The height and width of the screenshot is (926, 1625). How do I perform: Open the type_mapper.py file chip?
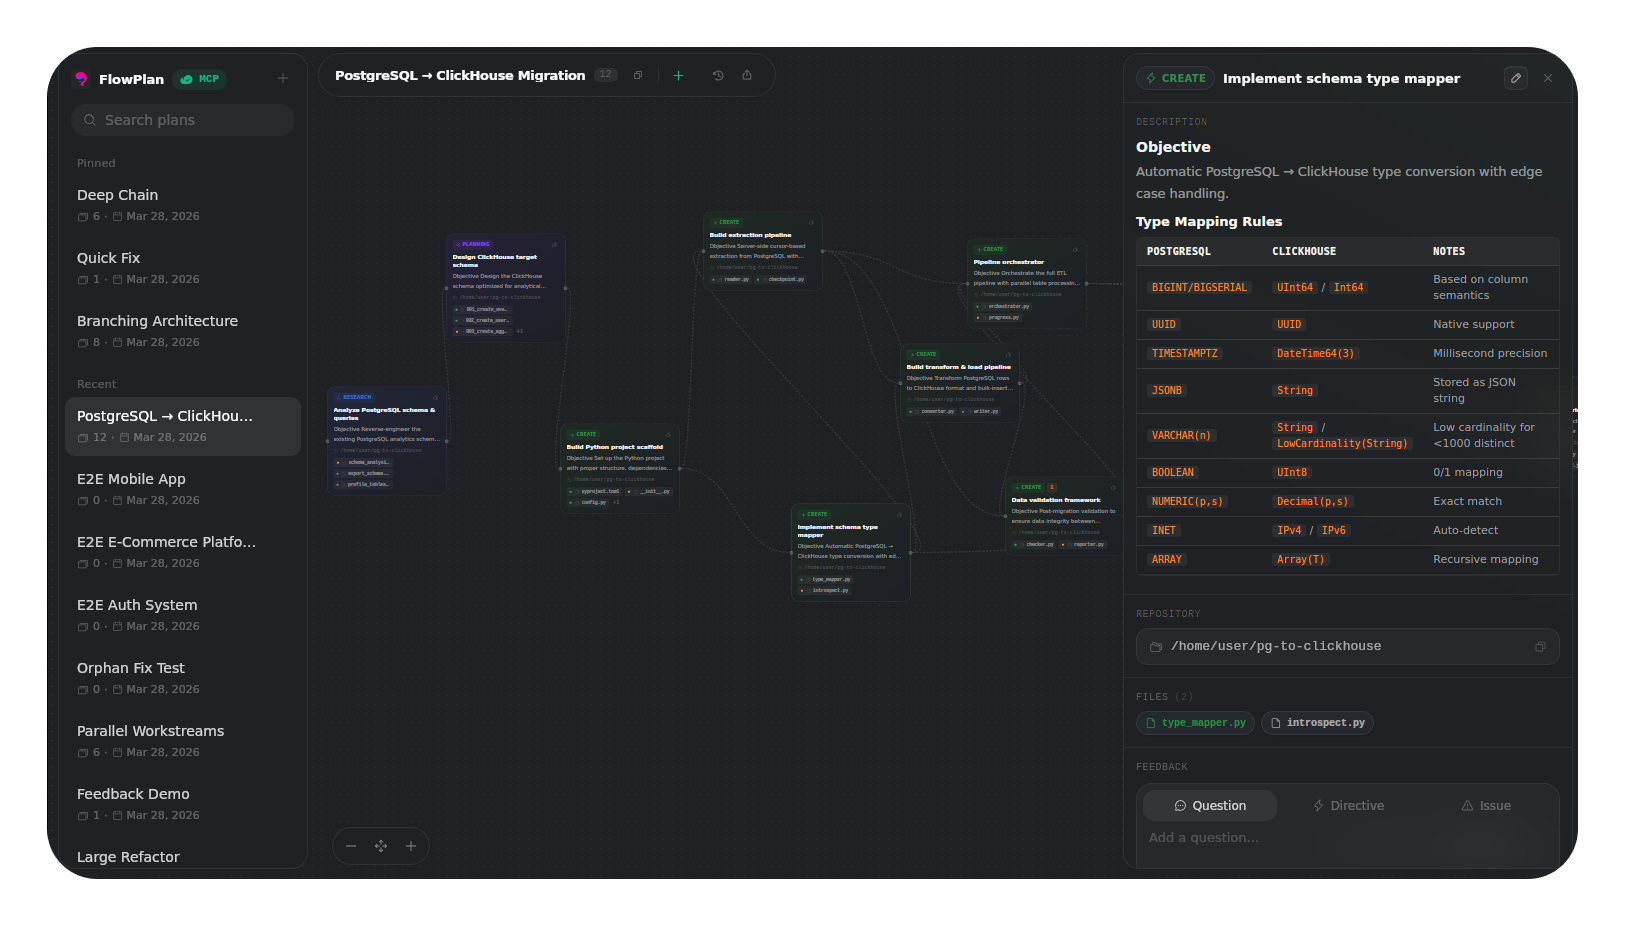(x=1195, y=722)
